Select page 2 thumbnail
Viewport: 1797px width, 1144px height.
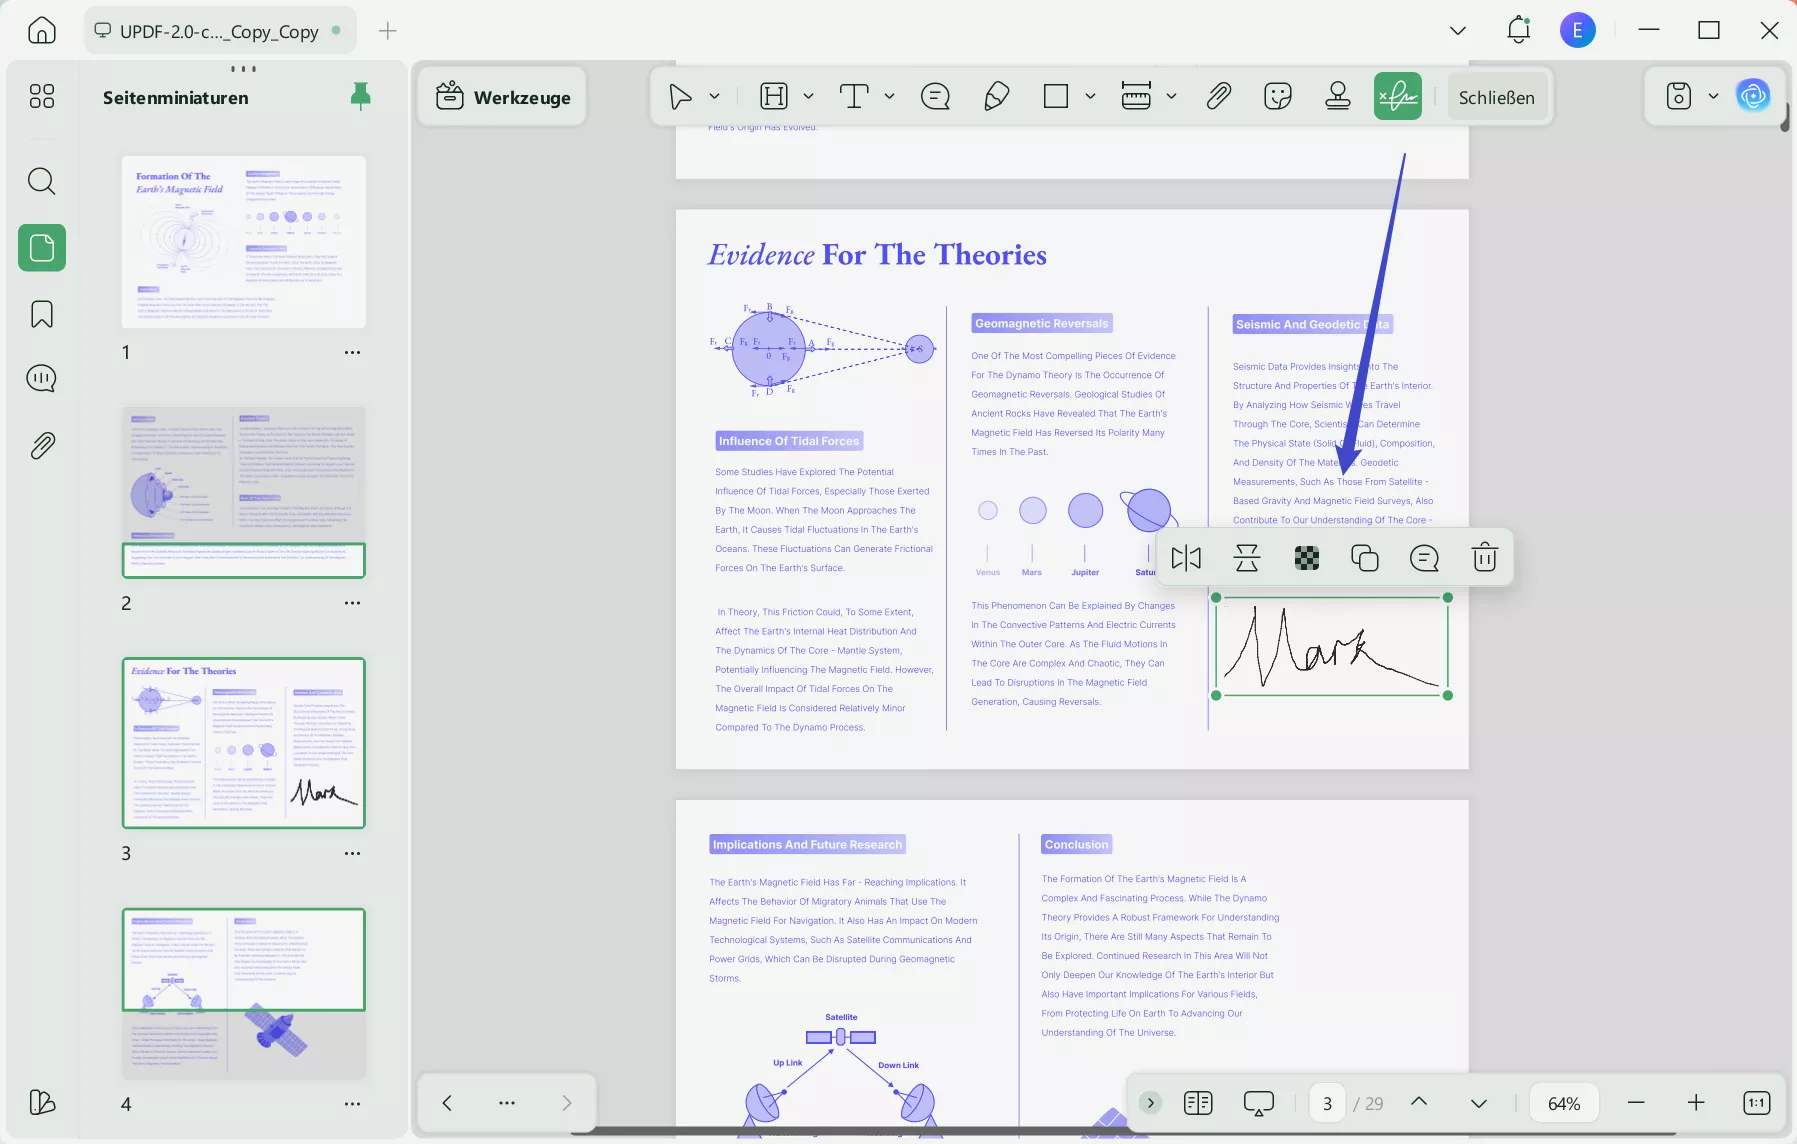tap(244, 492)
